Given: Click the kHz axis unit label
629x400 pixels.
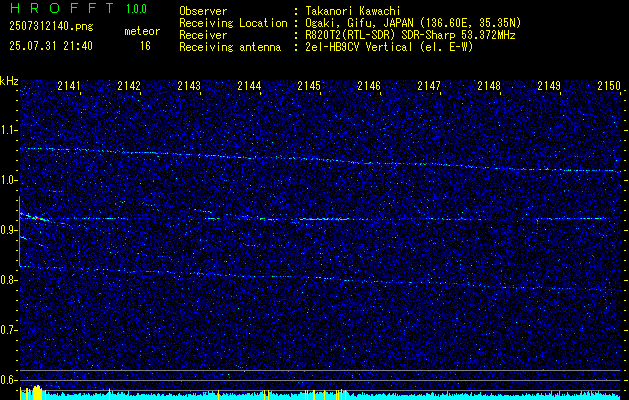Looking at the screenshot, I should [x=9, y=81].
